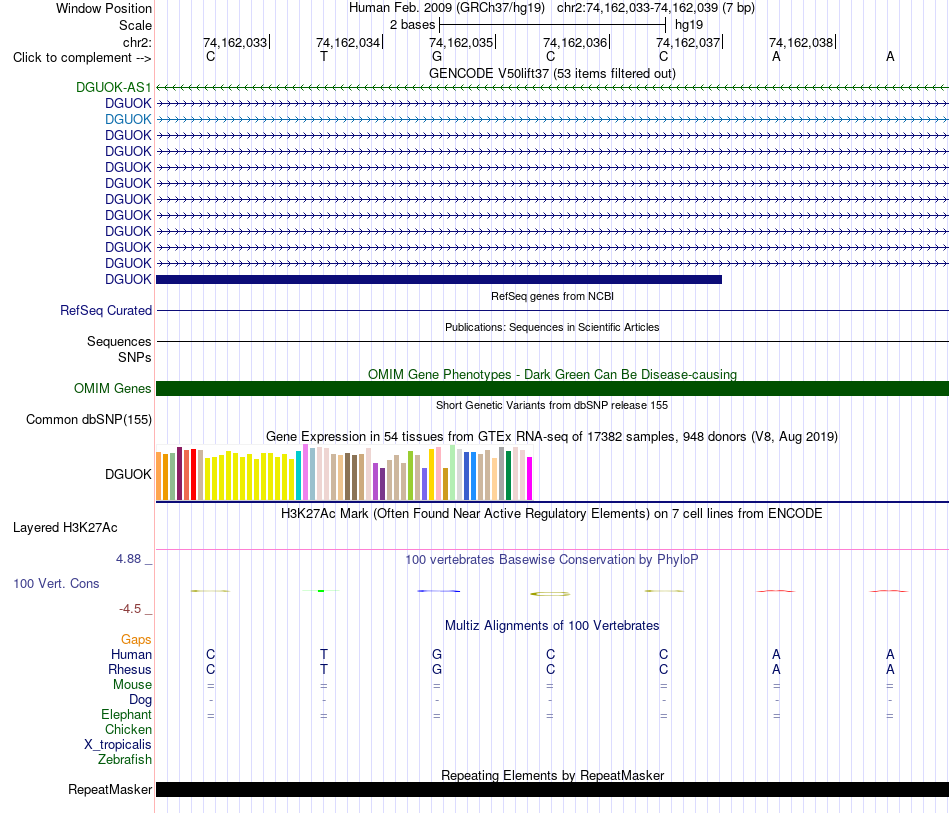Viewport: 950px width, 813px height.
Task: Click the 'DGUOK' label beside GTEx chart
Action: (x=128, y=474)
